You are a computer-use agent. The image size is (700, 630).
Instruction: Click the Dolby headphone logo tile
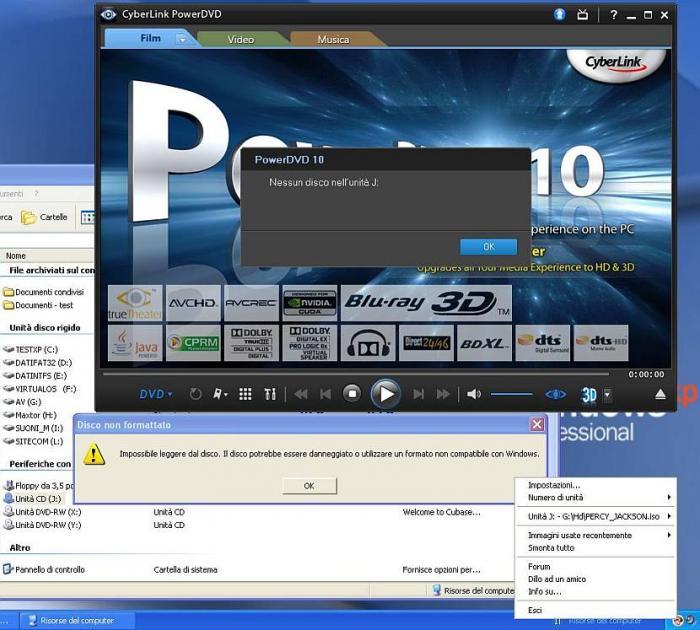point(368,343)
